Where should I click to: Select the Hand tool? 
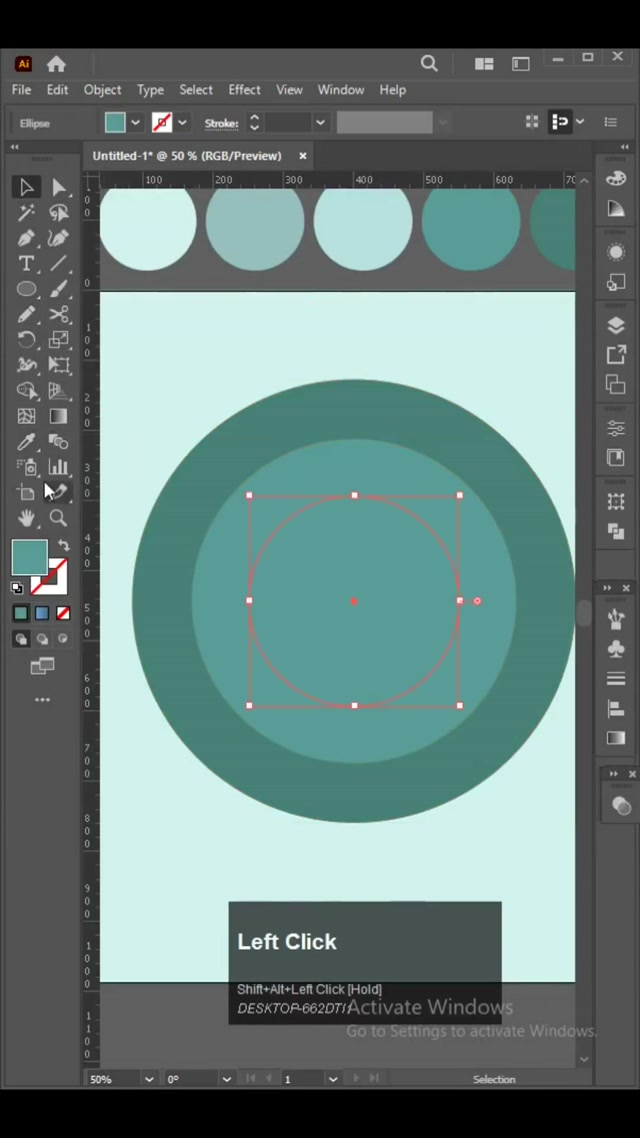click(26, 518)
